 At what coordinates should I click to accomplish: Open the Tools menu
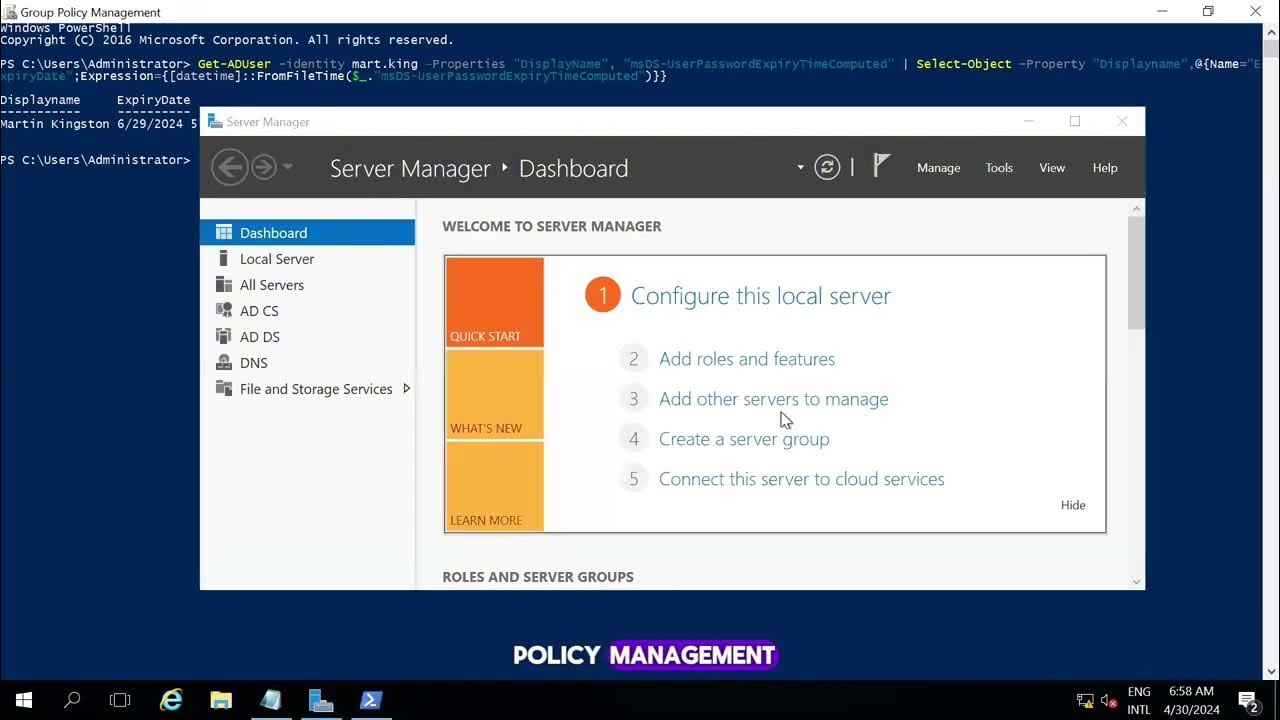999,168
